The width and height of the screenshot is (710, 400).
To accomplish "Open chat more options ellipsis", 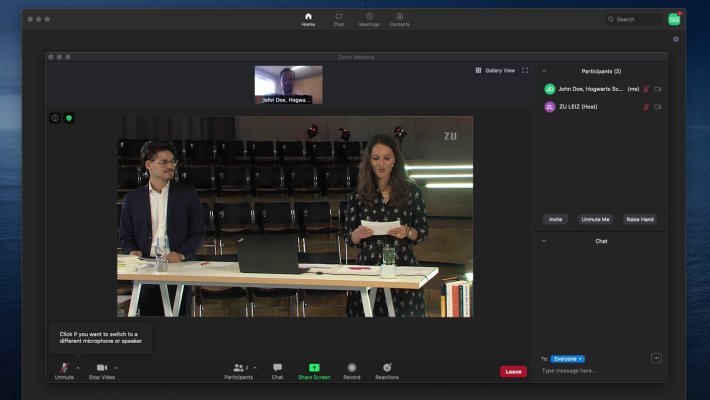I will [x=656, y=358].
